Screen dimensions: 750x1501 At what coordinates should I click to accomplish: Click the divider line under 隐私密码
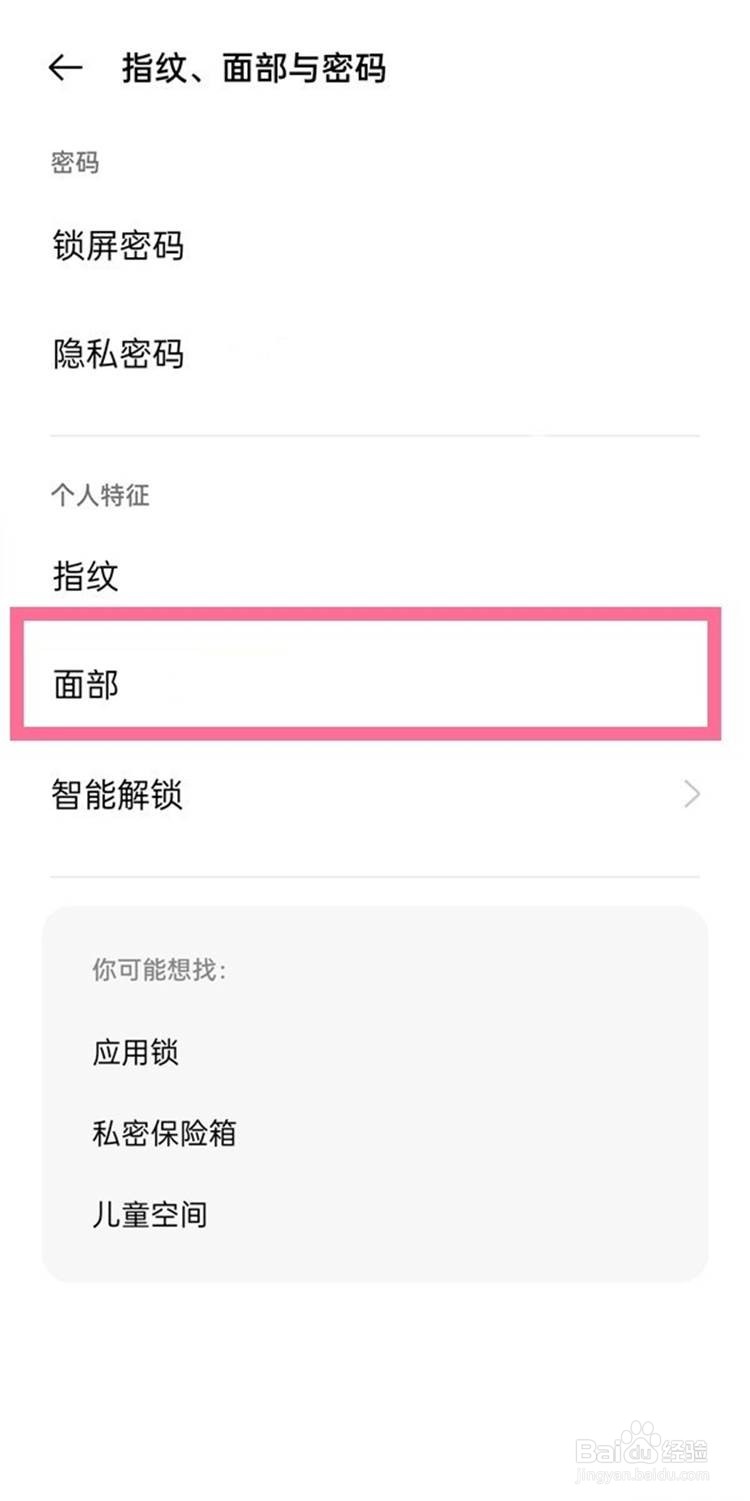375,436
